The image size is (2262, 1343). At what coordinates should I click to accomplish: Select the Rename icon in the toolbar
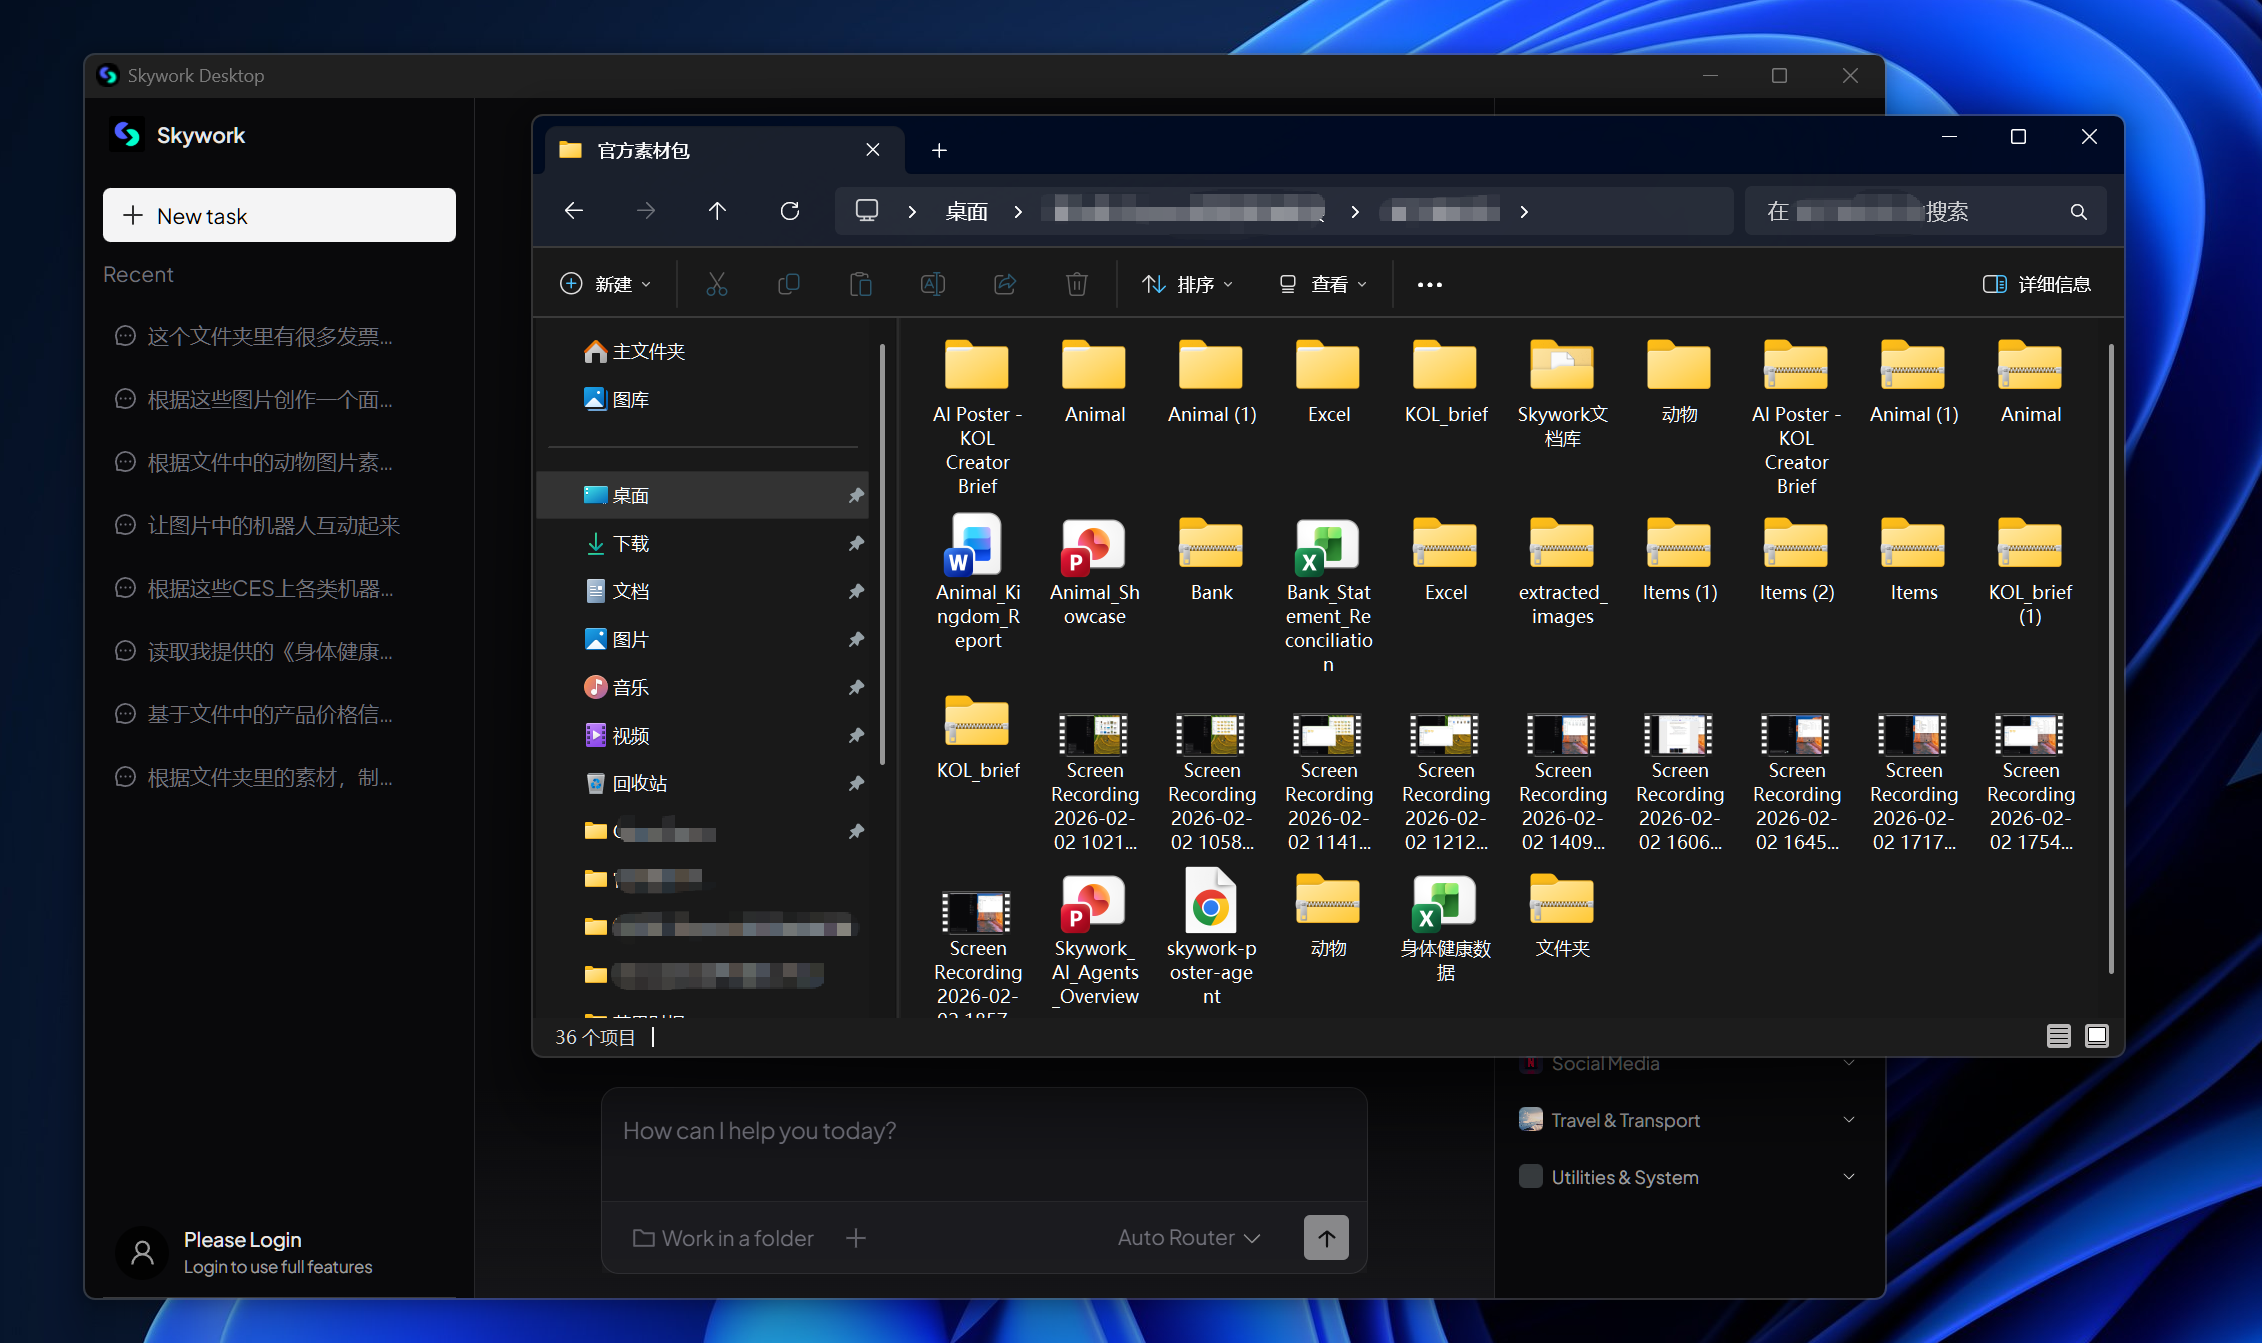[x=933, y=284]
